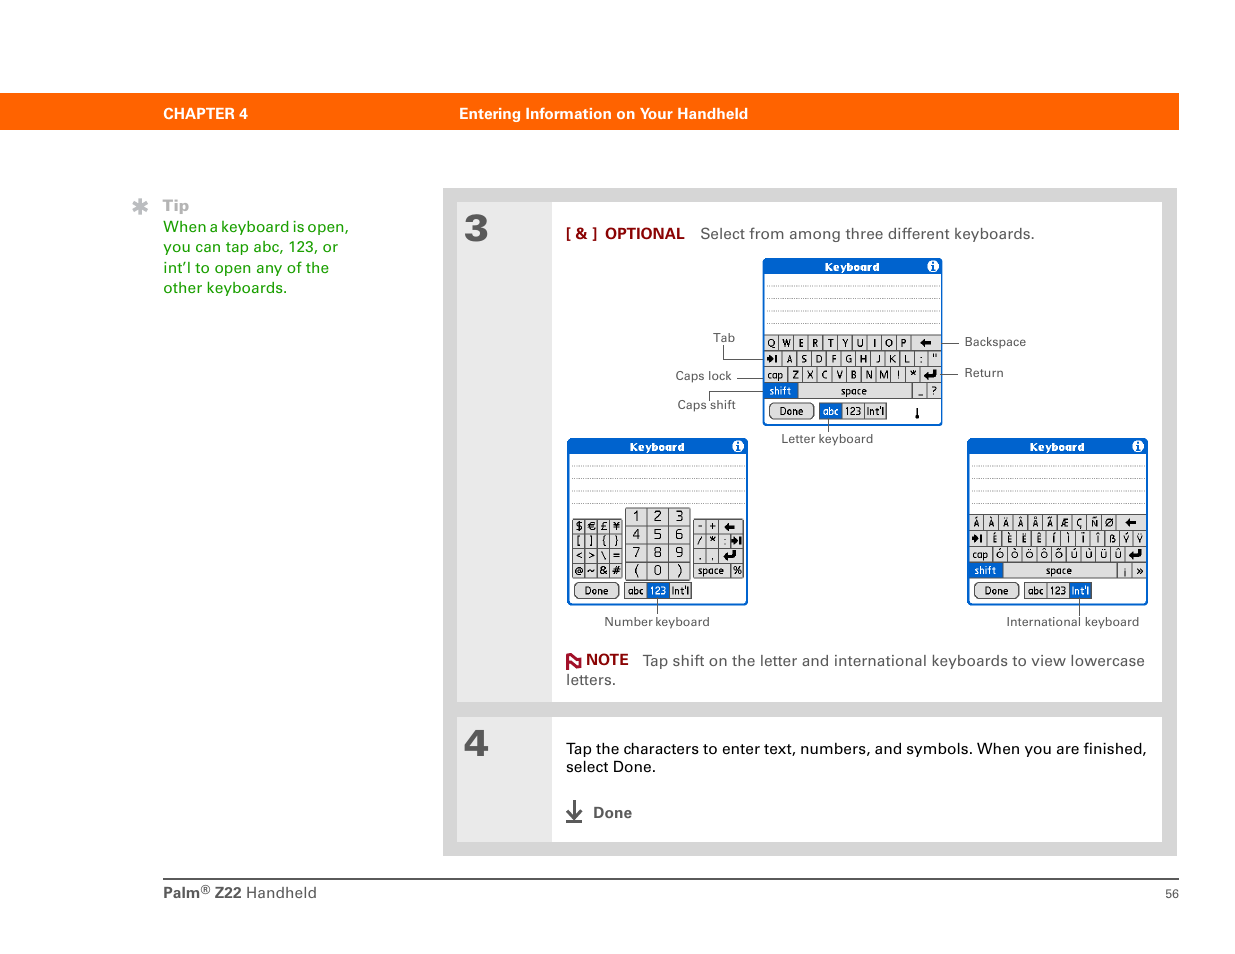Tap the @ key on the number keyboard

point(579,571)
